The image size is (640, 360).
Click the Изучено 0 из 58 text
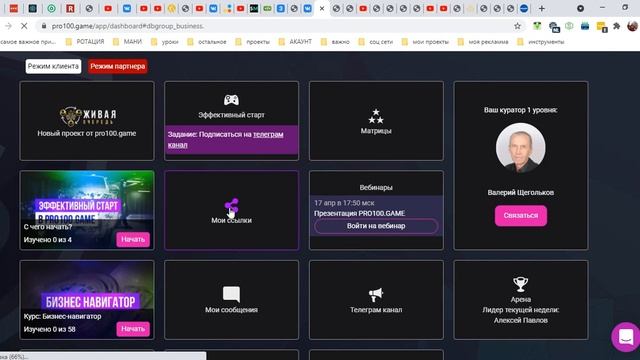coord(49,329)
